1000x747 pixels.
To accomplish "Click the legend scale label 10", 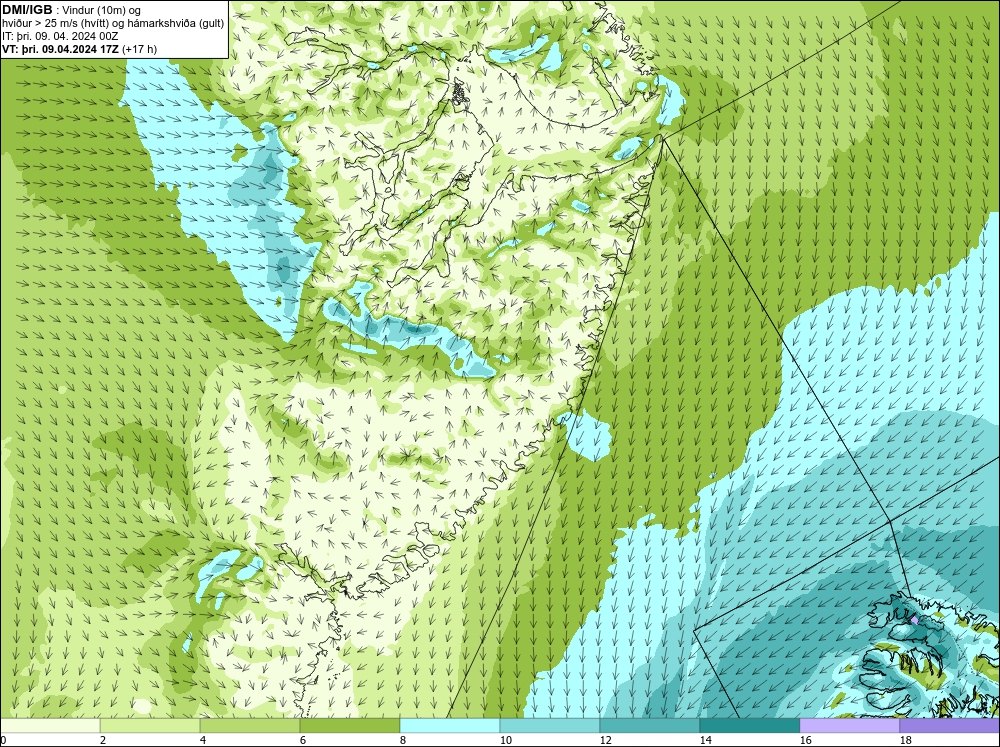I will (505, 740).
